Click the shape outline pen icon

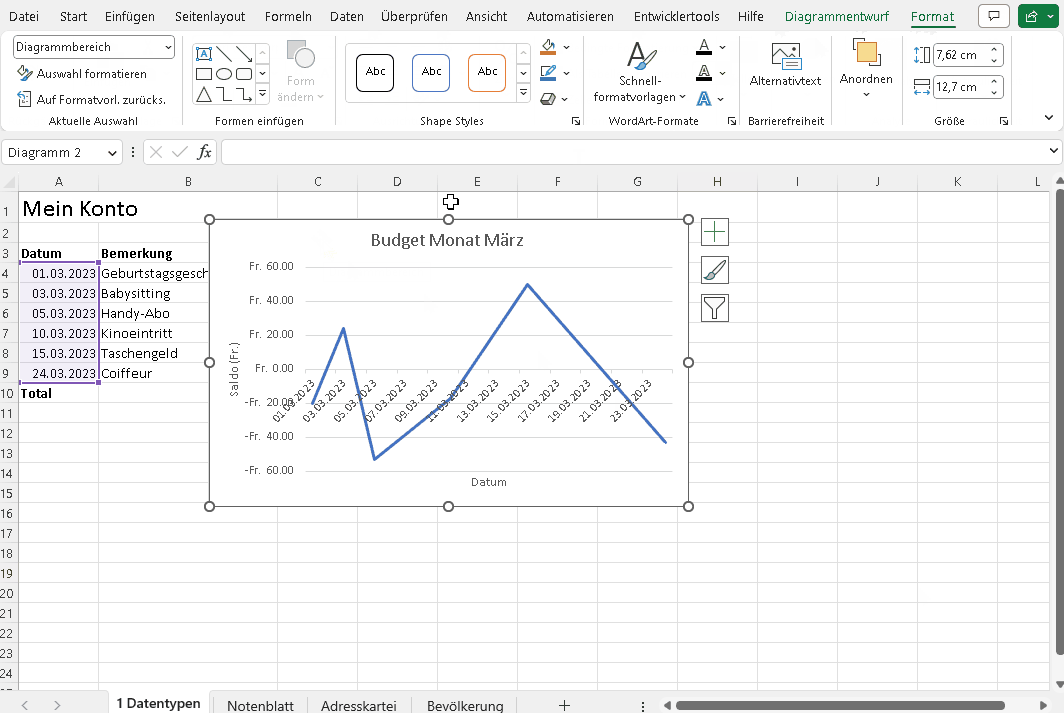click(548, 73)
